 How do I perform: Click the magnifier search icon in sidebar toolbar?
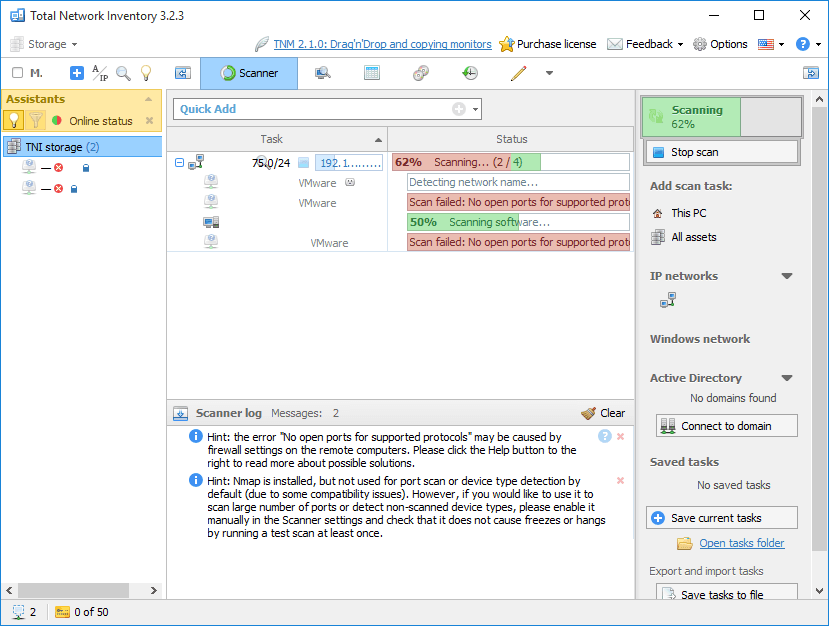click(x=123, y=73)
